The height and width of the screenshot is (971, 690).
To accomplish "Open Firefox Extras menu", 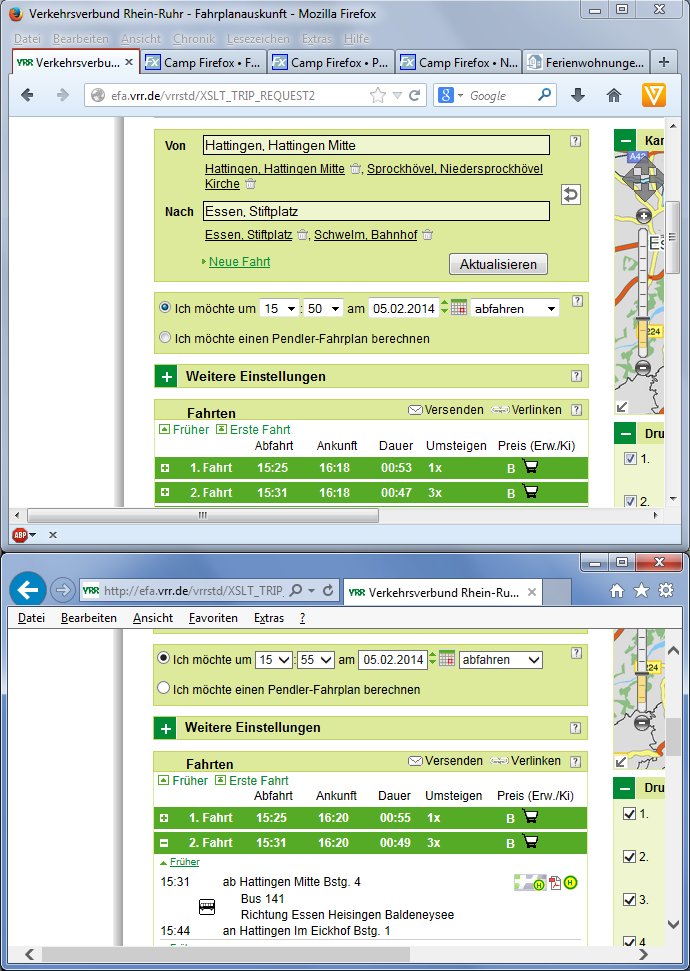I will [x=317, y=38].
